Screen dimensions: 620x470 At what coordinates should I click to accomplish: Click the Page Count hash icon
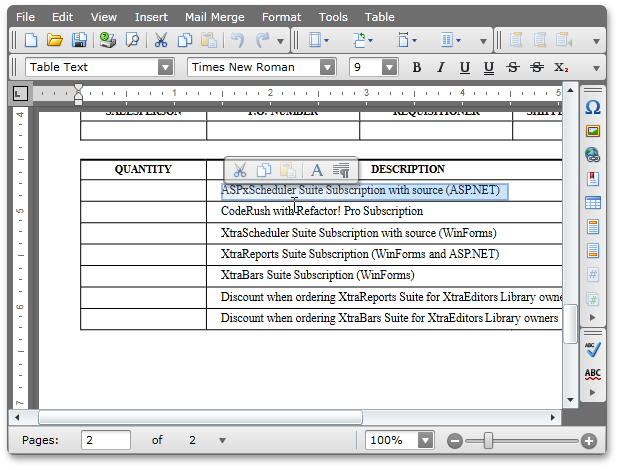(x=593, y=299)
